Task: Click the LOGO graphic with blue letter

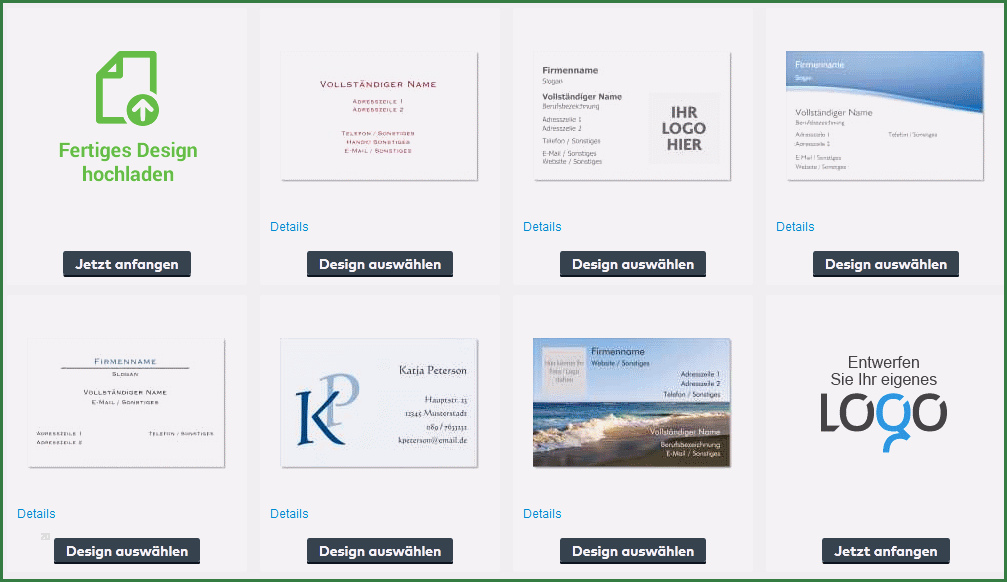Action: (x=883, y=414)
